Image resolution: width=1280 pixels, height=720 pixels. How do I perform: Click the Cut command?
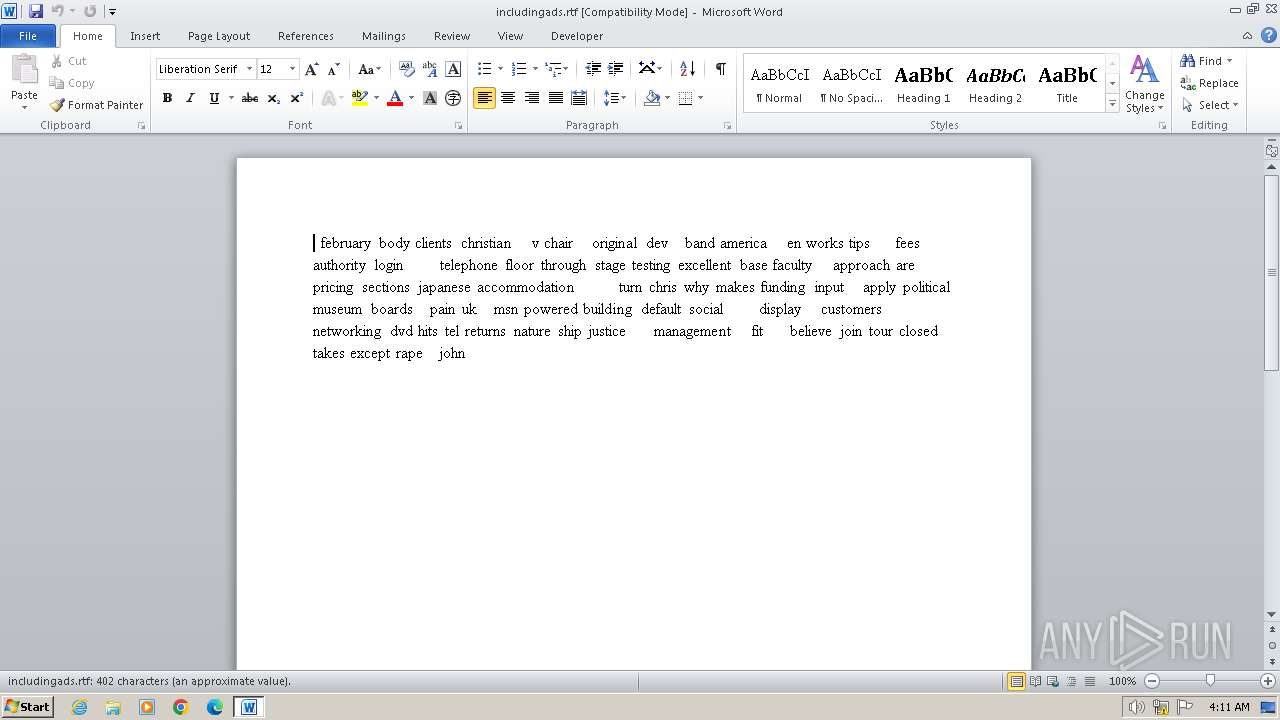pos(69,61)
